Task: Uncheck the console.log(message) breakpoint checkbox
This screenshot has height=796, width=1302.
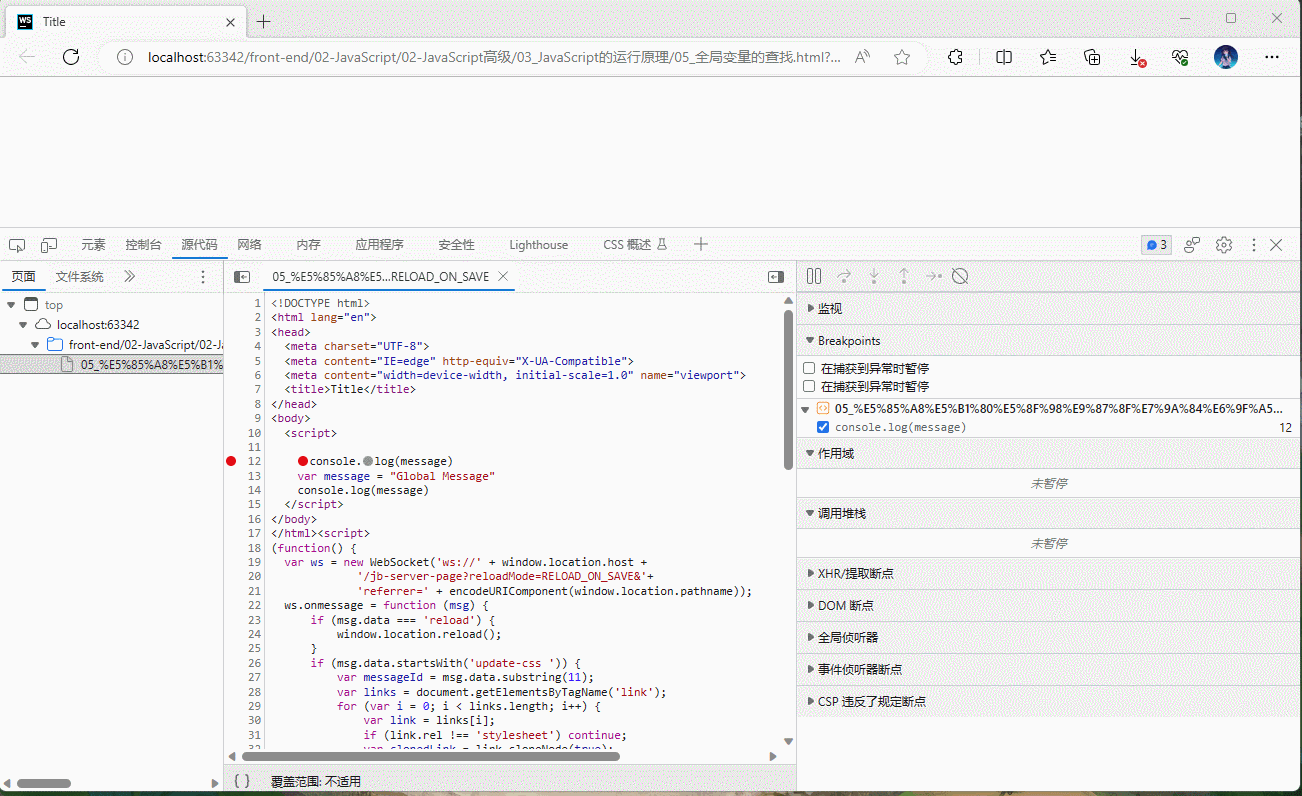Action: tap(823, 427)
